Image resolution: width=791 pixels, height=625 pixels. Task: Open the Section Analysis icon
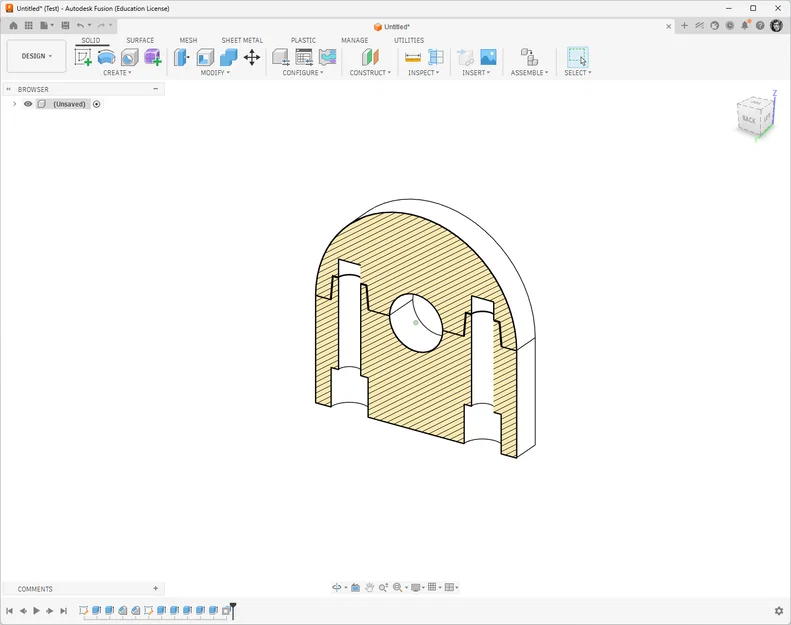[x=435, y=57]
